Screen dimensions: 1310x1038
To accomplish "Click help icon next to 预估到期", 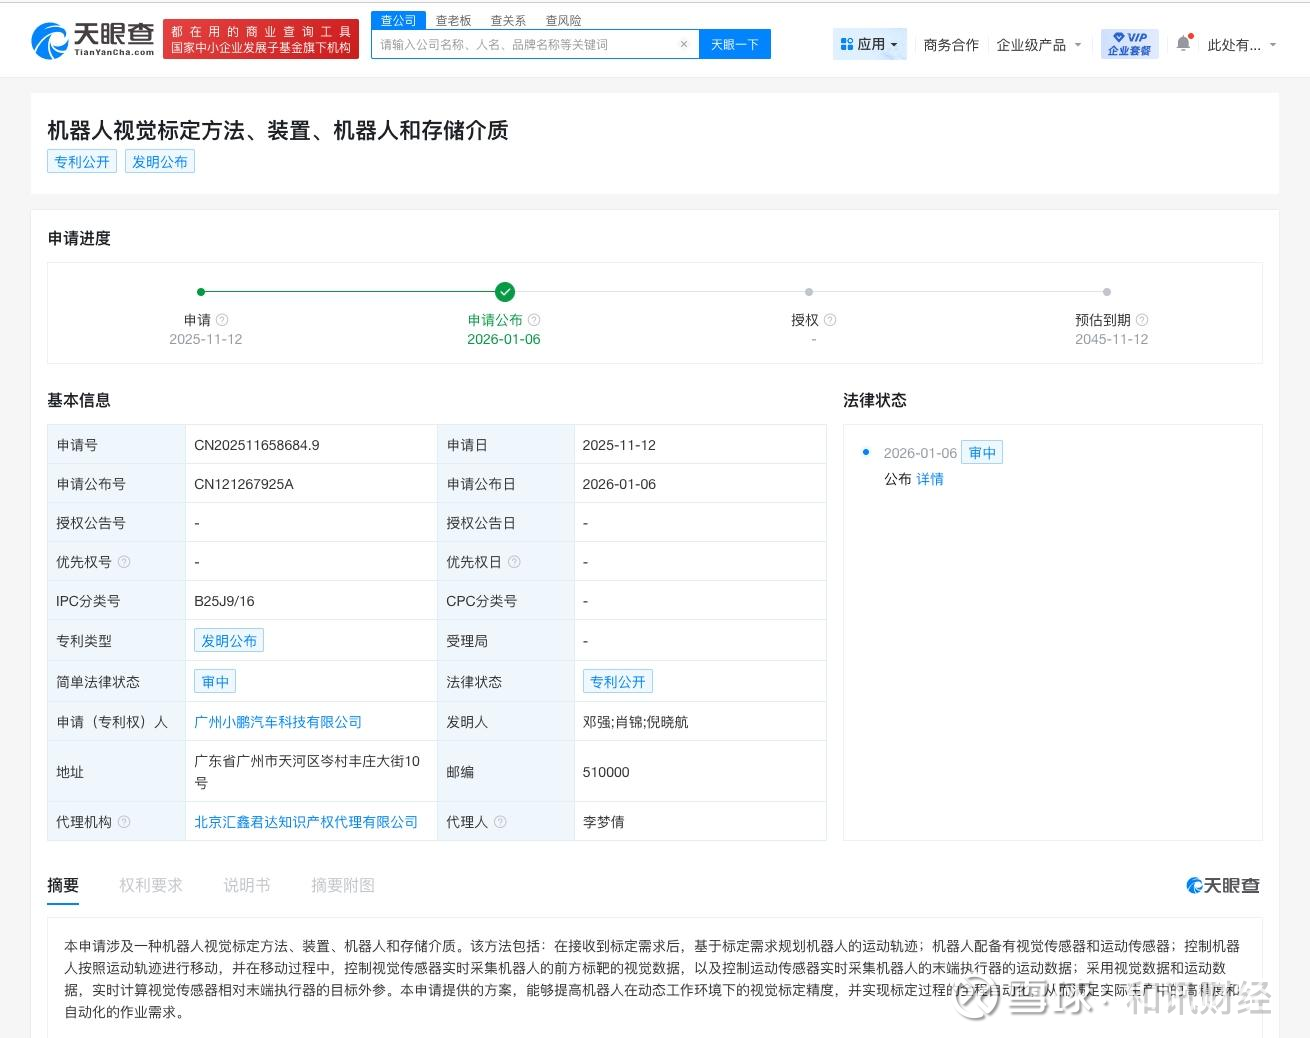I will (x=1142, y=320).
